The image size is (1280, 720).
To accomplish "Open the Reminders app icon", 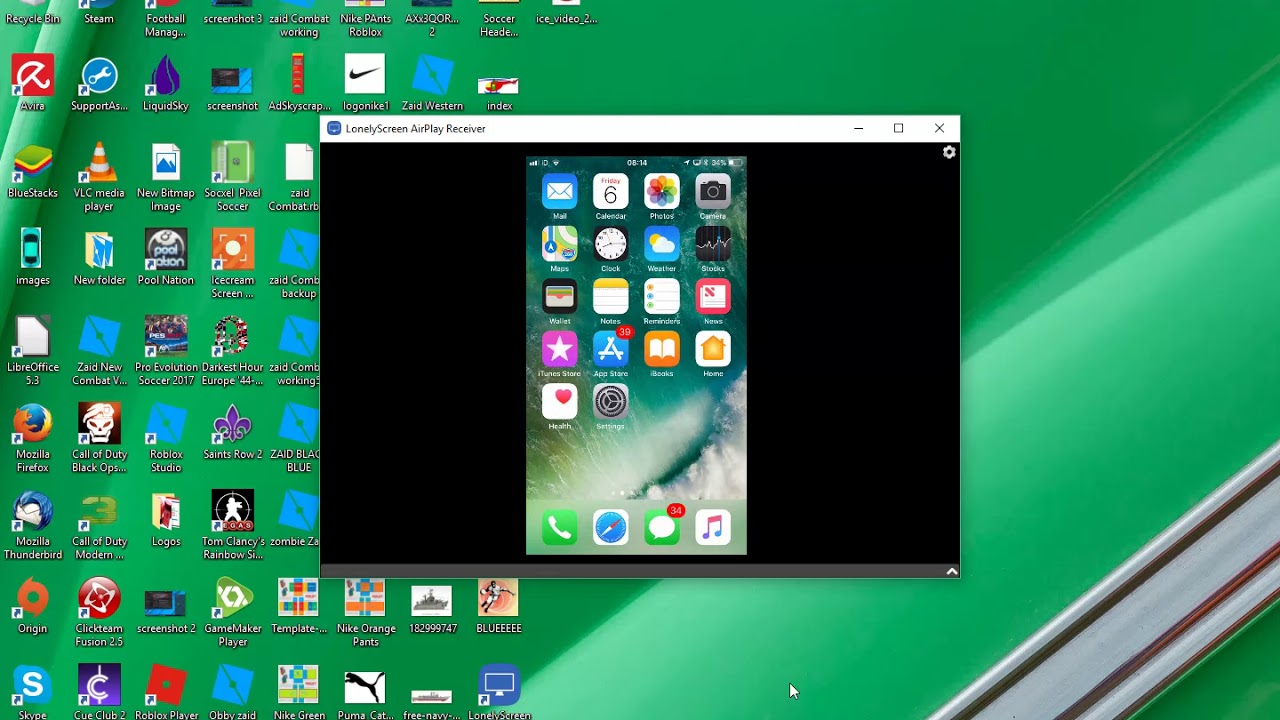I will (x=662, y=297).
